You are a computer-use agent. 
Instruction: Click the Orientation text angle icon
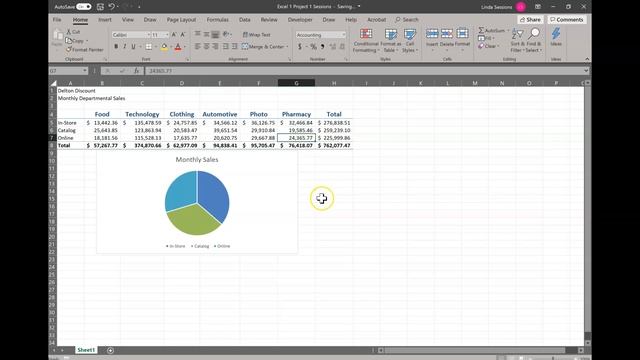(x=226, y=35)
